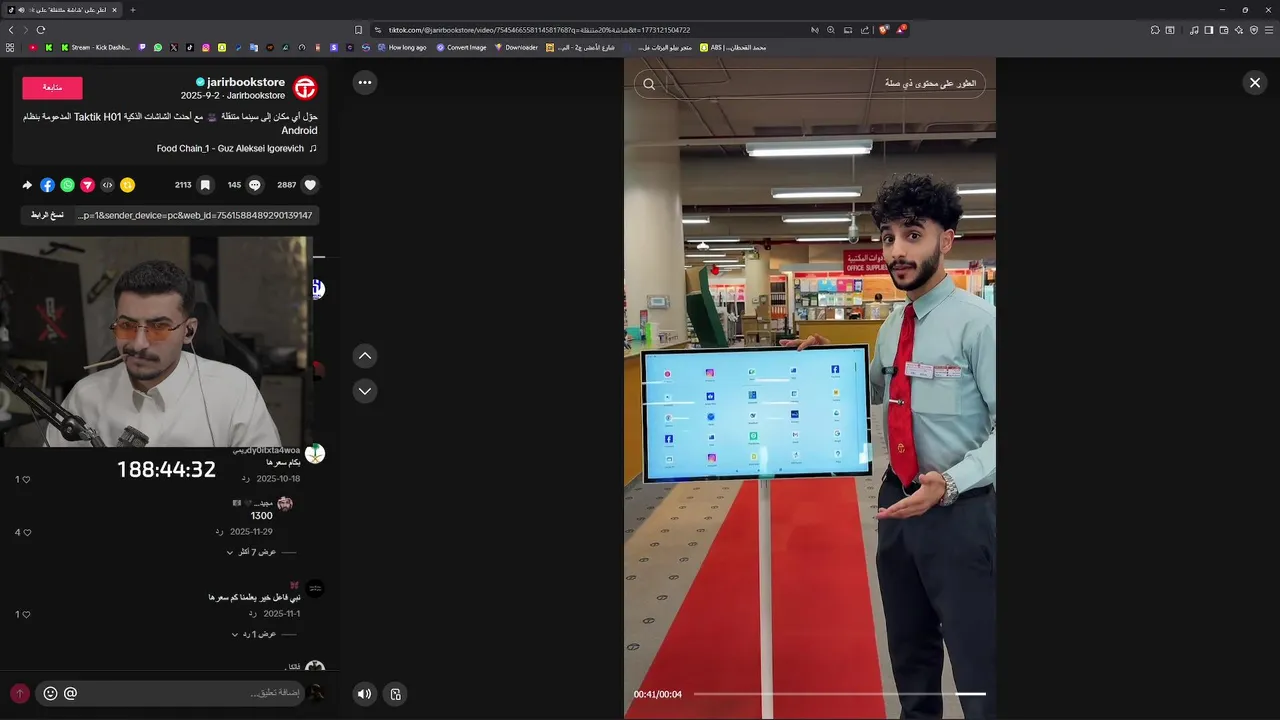The image size is (1280, 720).
Task: Close the TikTok browser tab
Action: coord(114,10)
